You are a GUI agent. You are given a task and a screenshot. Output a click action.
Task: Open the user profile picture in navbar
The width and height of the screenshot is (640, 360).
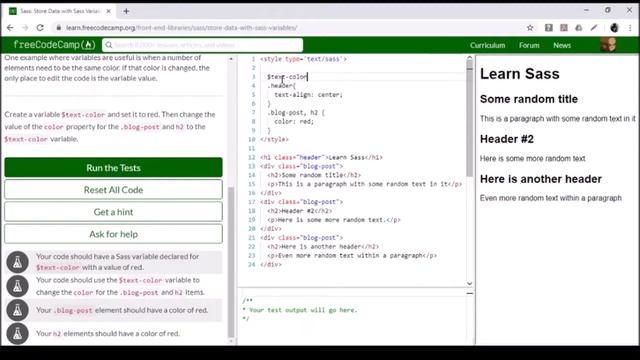point(608,45)
